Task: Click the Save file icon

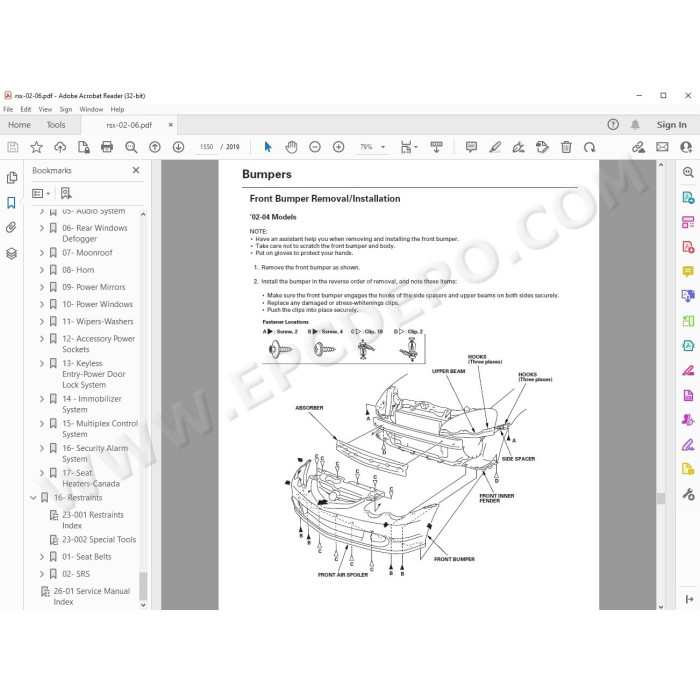Action: point(12,147)
